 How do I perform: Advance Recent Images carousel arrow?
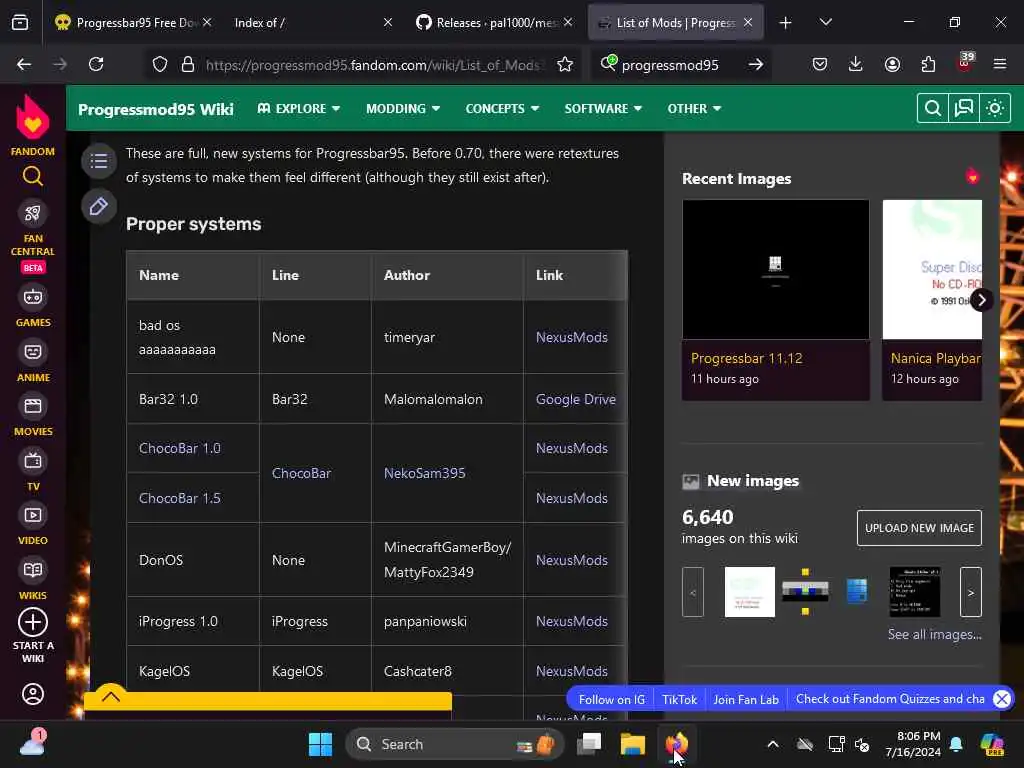tap(982, 300)
